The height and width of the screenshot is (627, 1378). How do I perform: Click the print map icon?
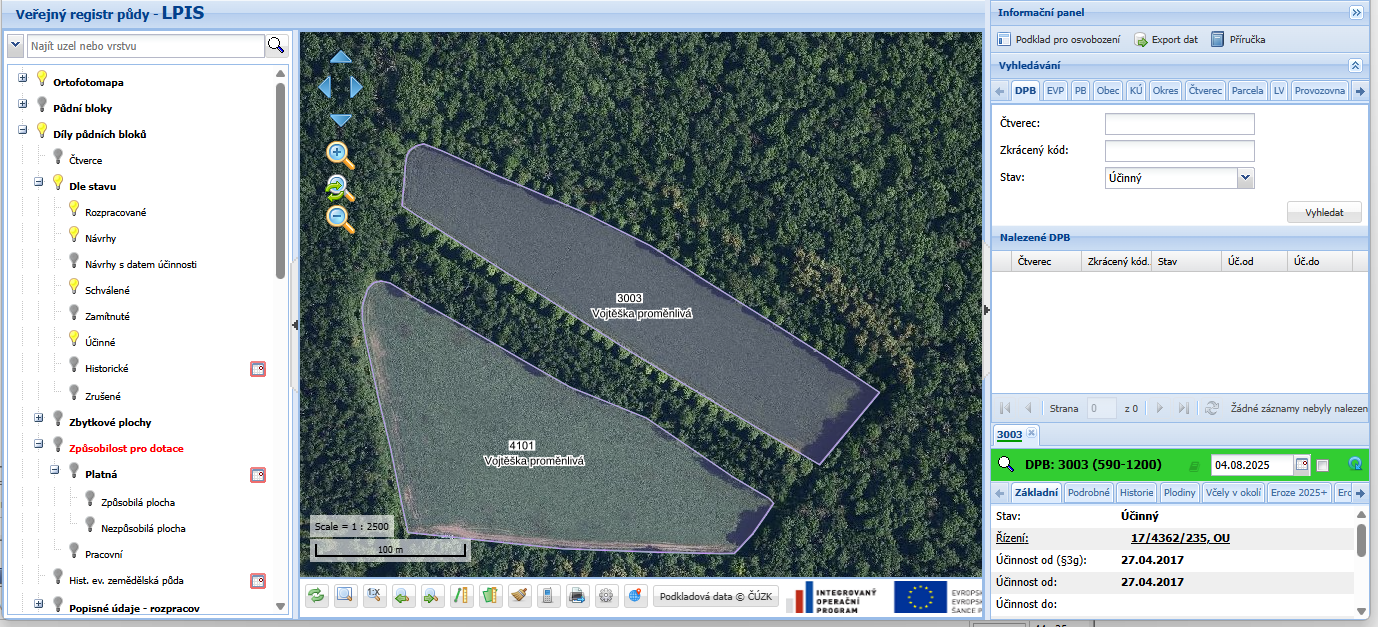coord(577,597)
